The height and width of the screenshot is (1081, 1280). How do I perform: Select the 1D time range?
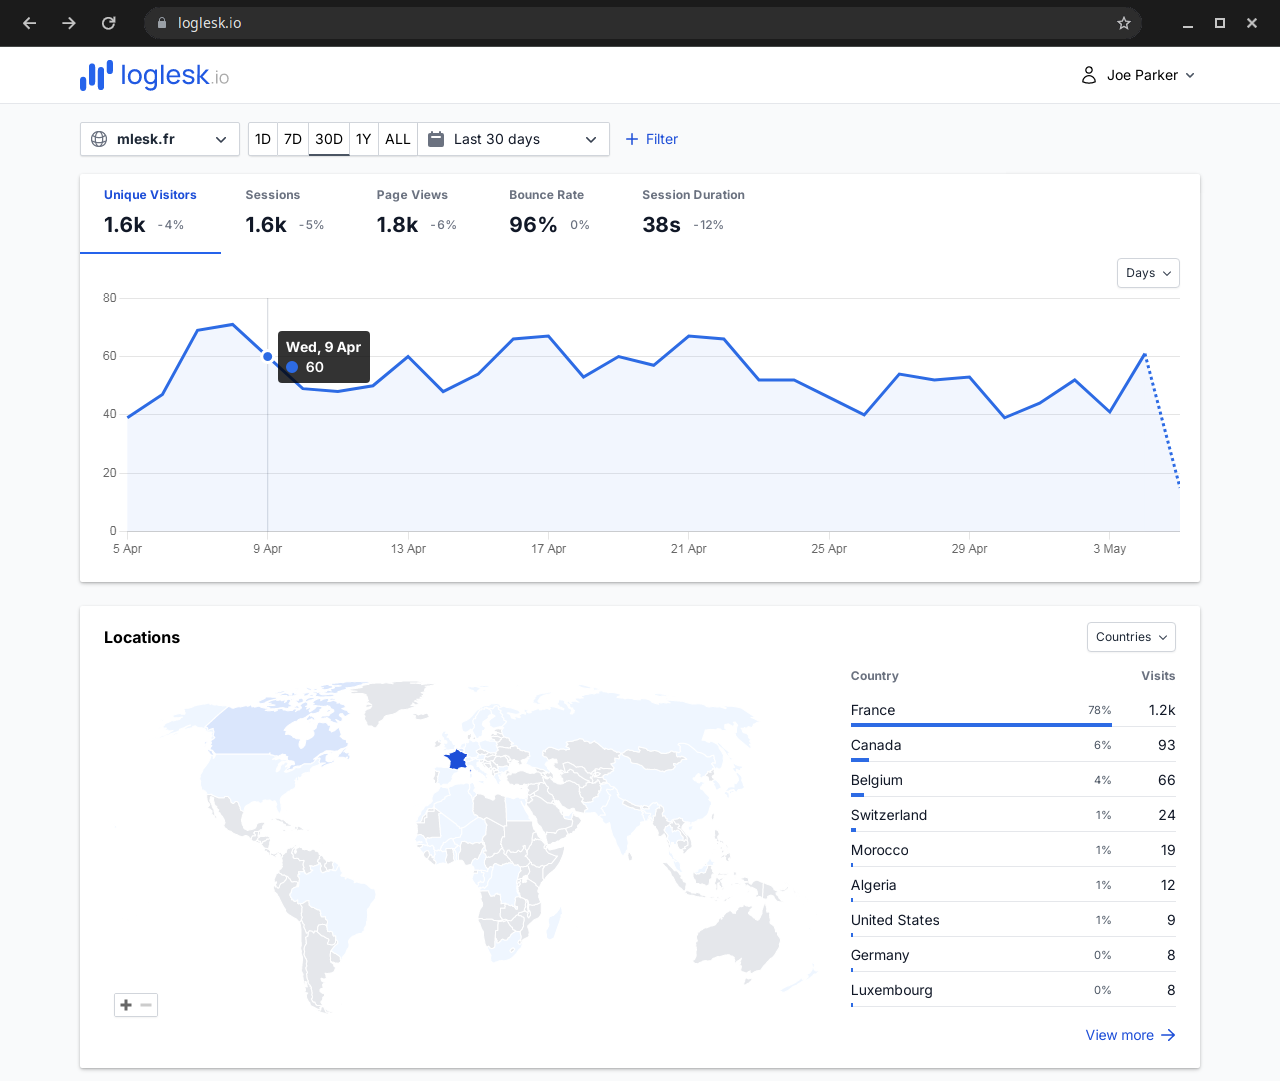click(x=263, y=139)
